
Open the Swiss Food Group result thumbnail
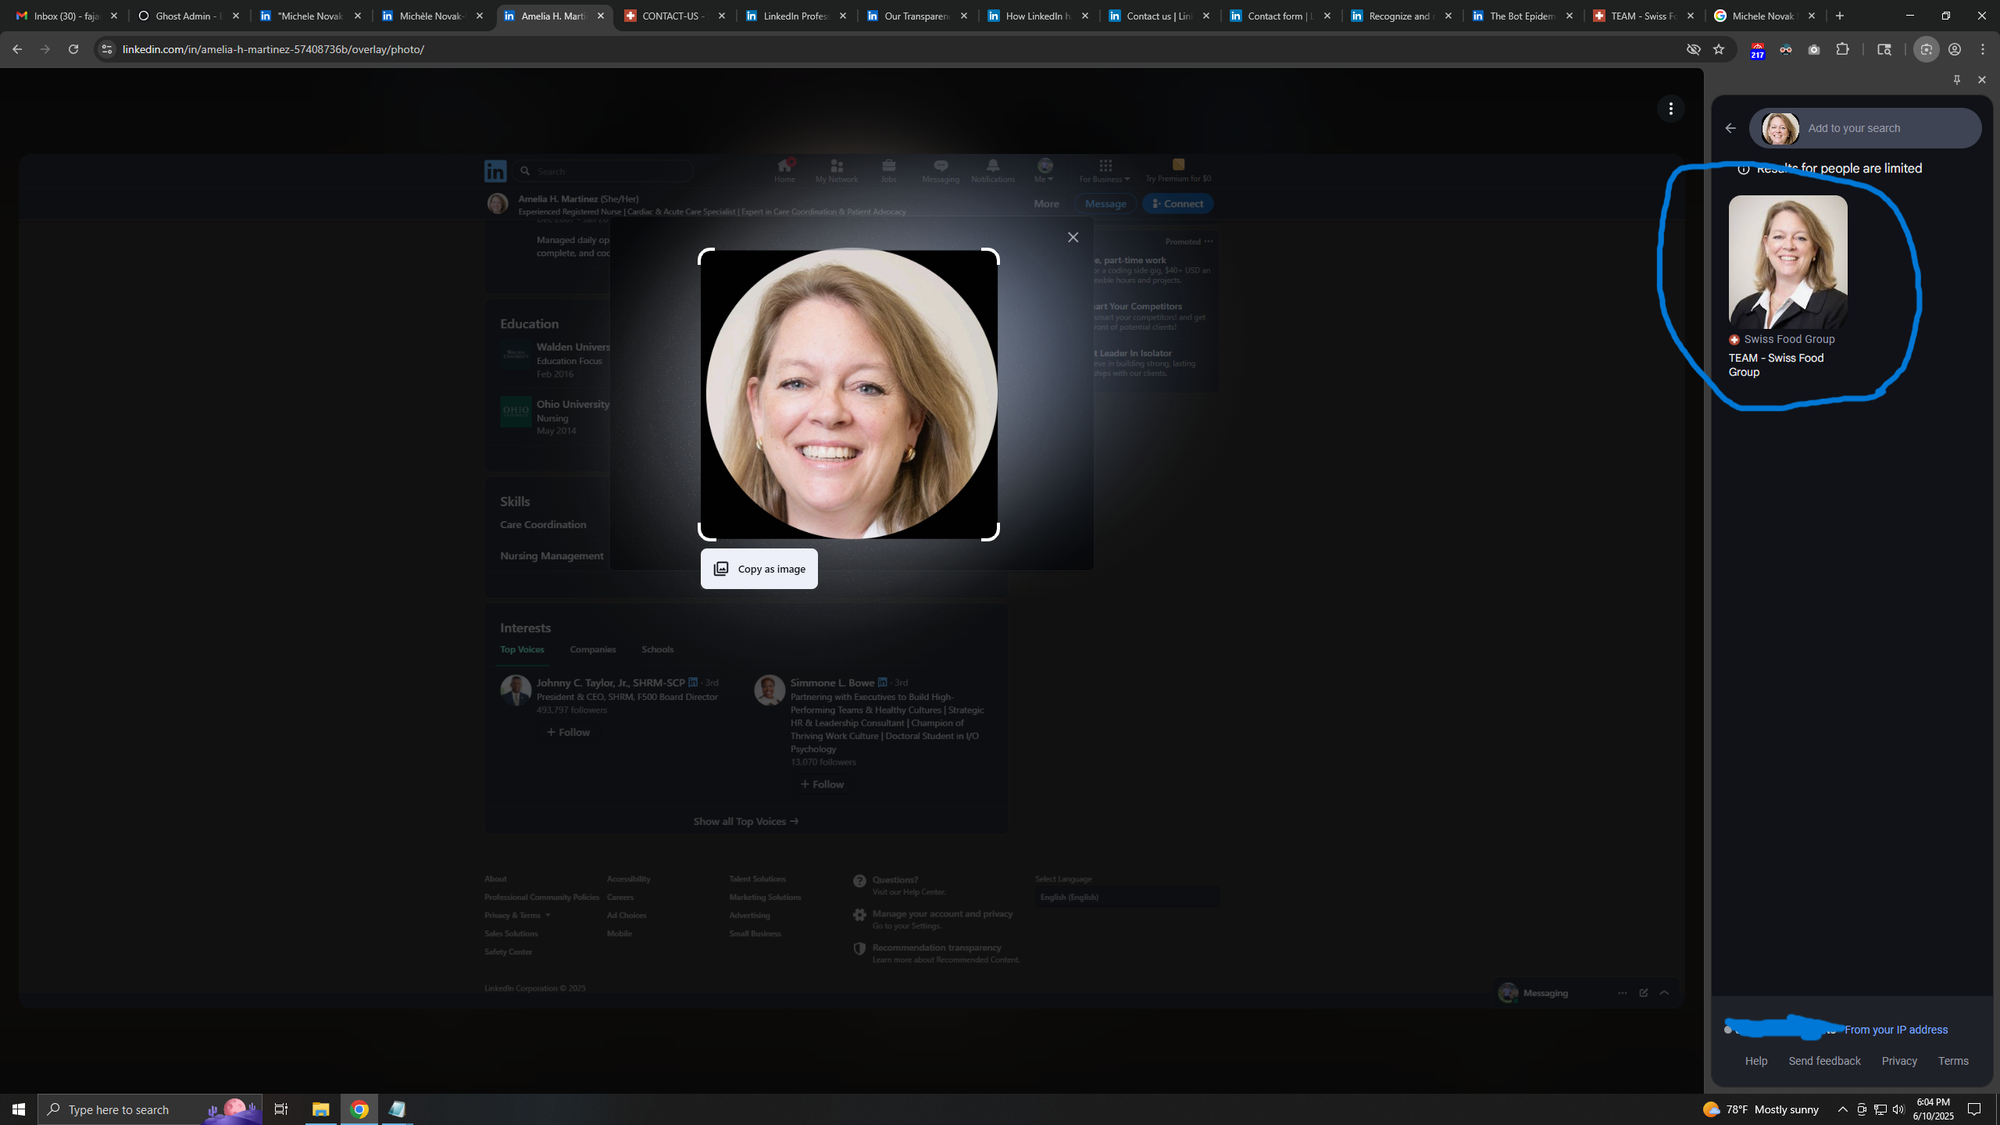[x=1788, y=262]
